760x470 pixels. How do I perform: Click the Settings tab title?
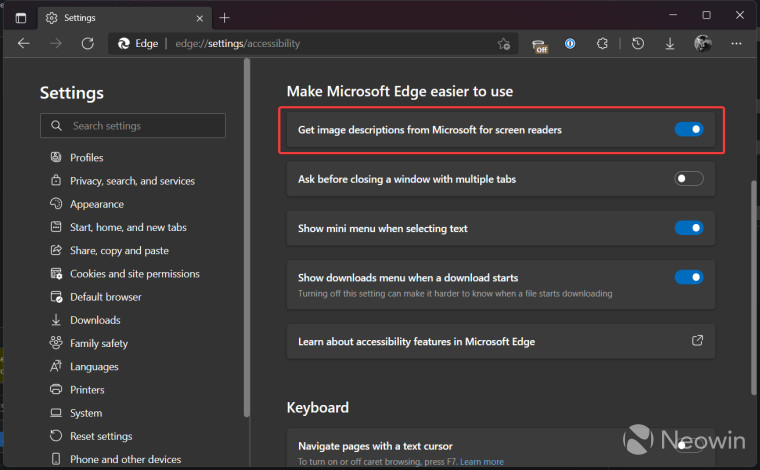coord(80,18)
